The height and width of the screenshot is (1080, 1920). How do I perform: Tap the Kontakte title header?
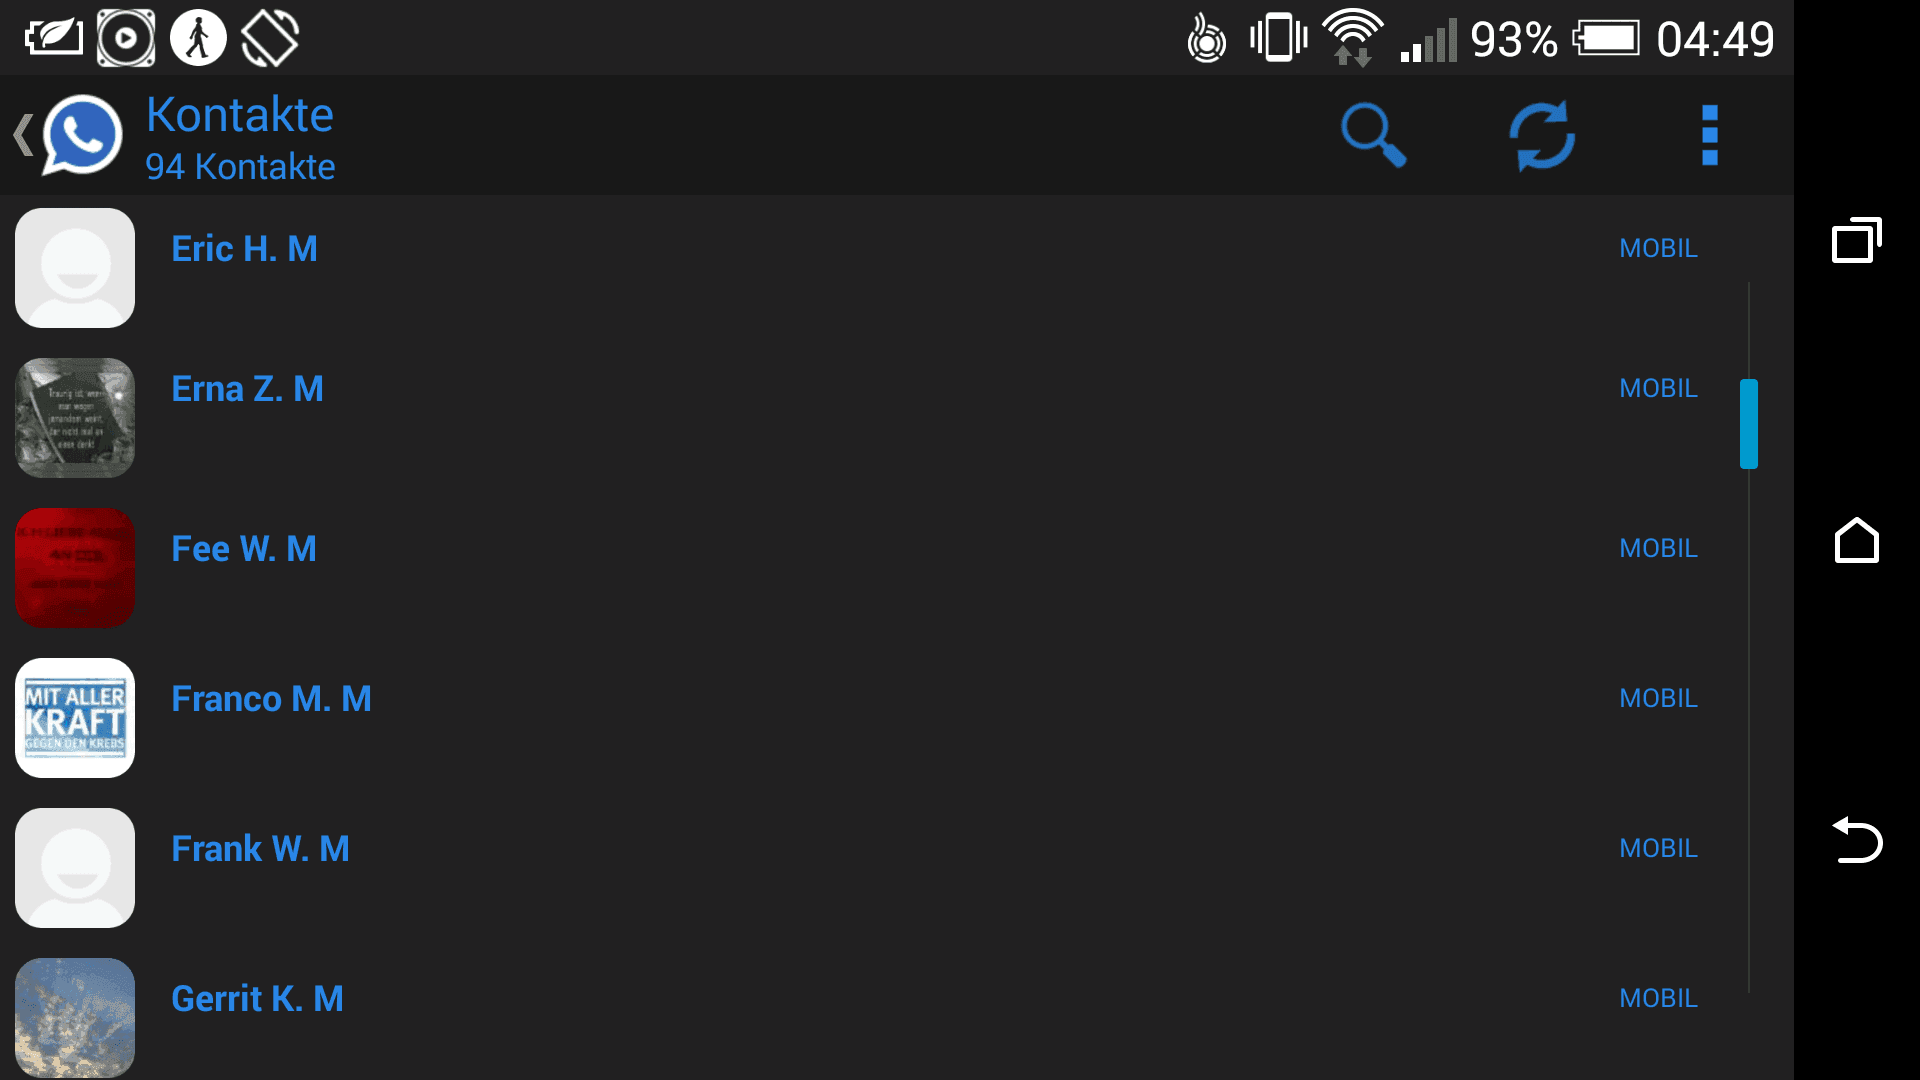pos(240,115)
